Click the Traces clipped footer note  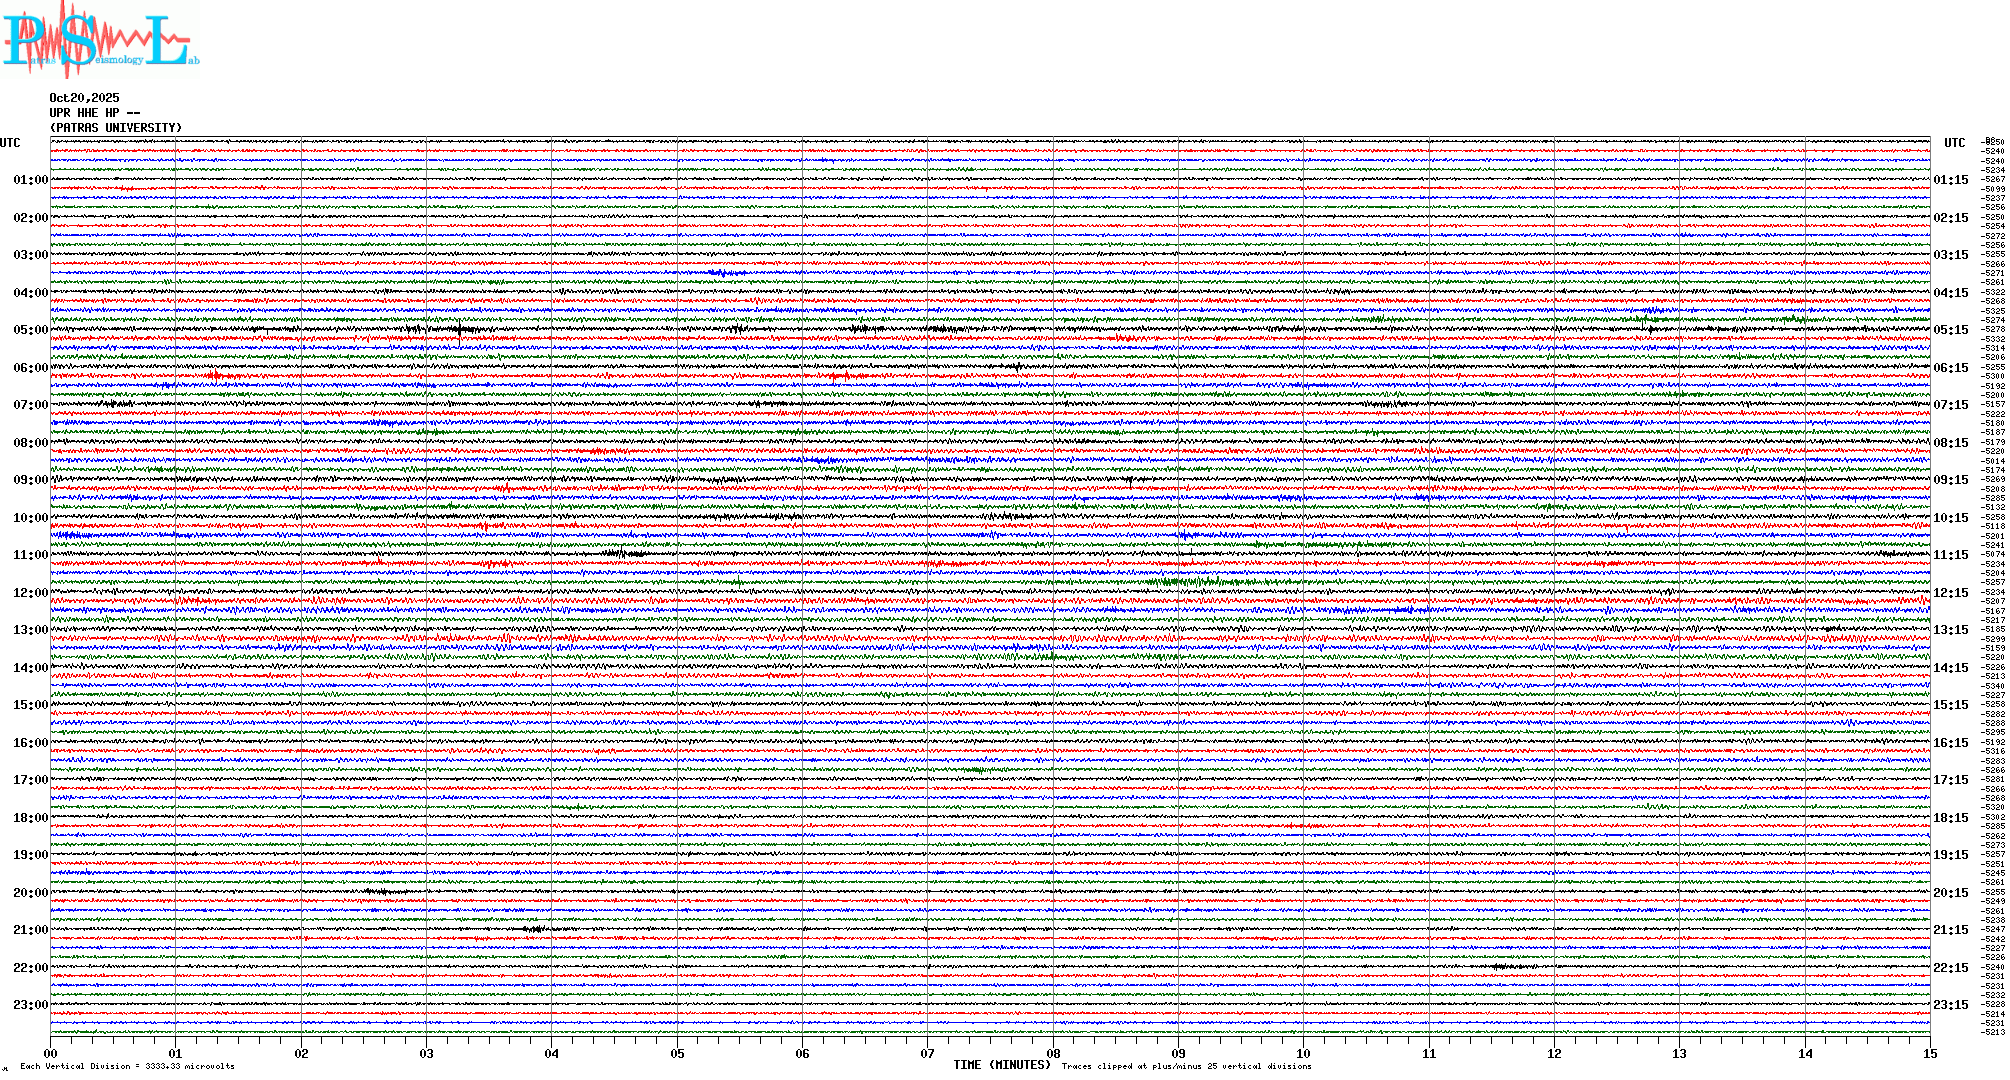(1186, 1066)
